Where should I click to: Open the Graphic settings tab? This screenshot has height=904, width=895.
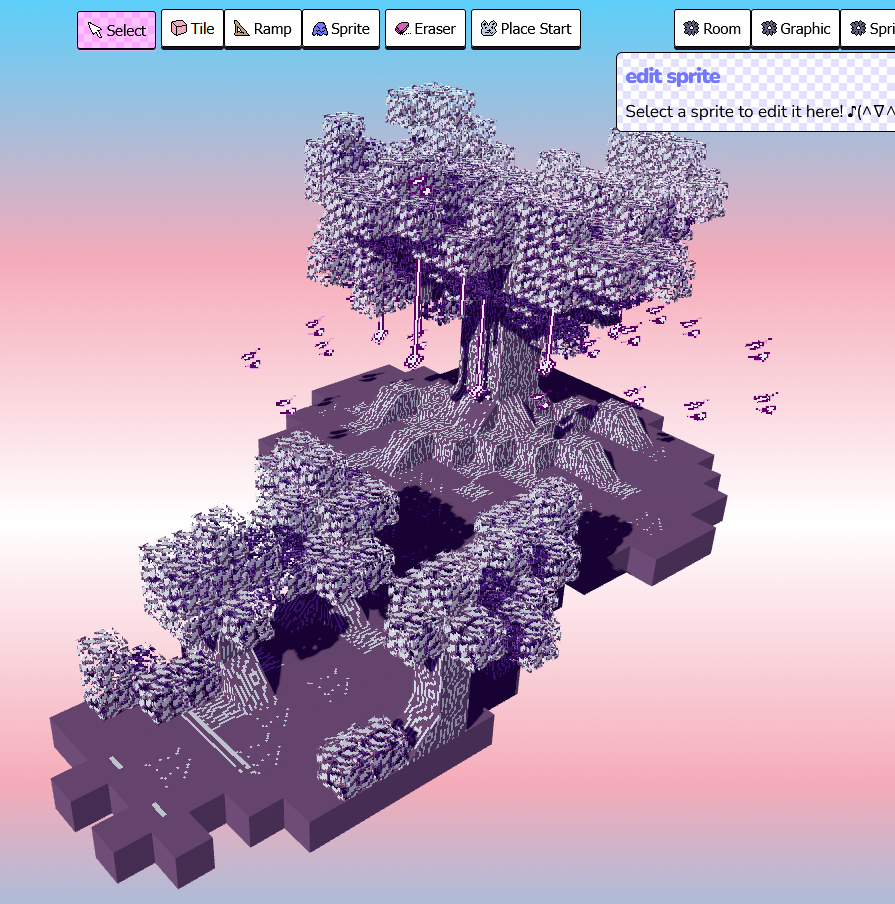coord(795,29)
